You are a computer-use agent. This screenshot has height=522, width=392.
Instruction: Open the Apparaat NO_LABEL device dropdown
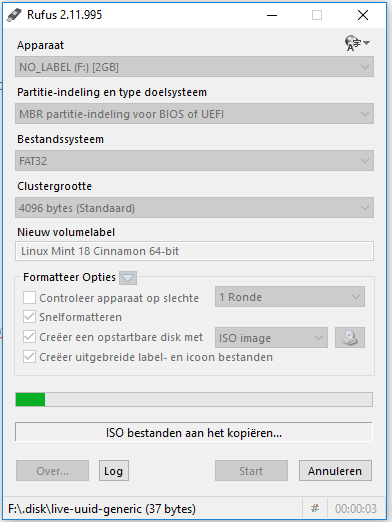pyautogui.click(x=194, y=67)
